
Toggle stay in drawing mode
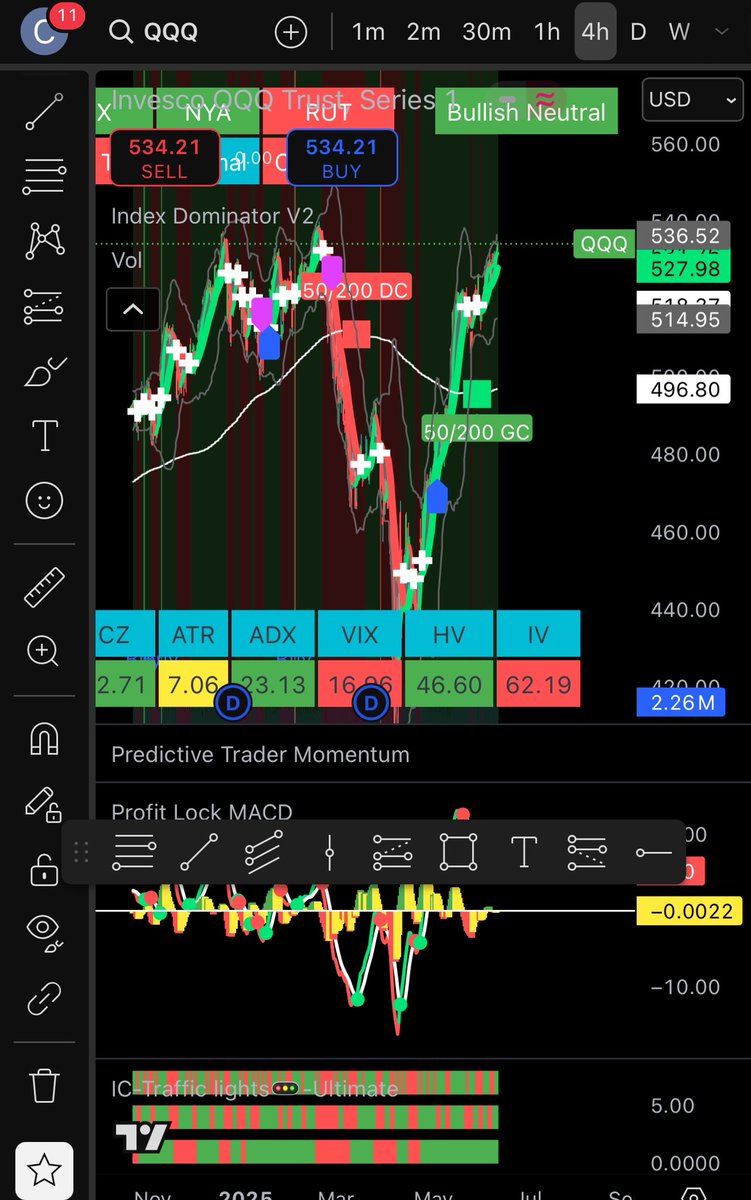tap(44, 804)
